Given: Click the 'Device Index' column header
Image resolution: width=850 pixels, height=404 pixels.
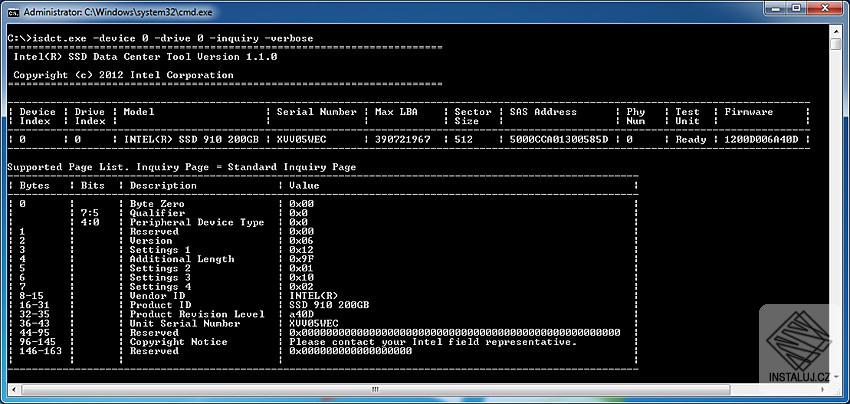Looking at the screenshot, I should (x=38, y=117).
